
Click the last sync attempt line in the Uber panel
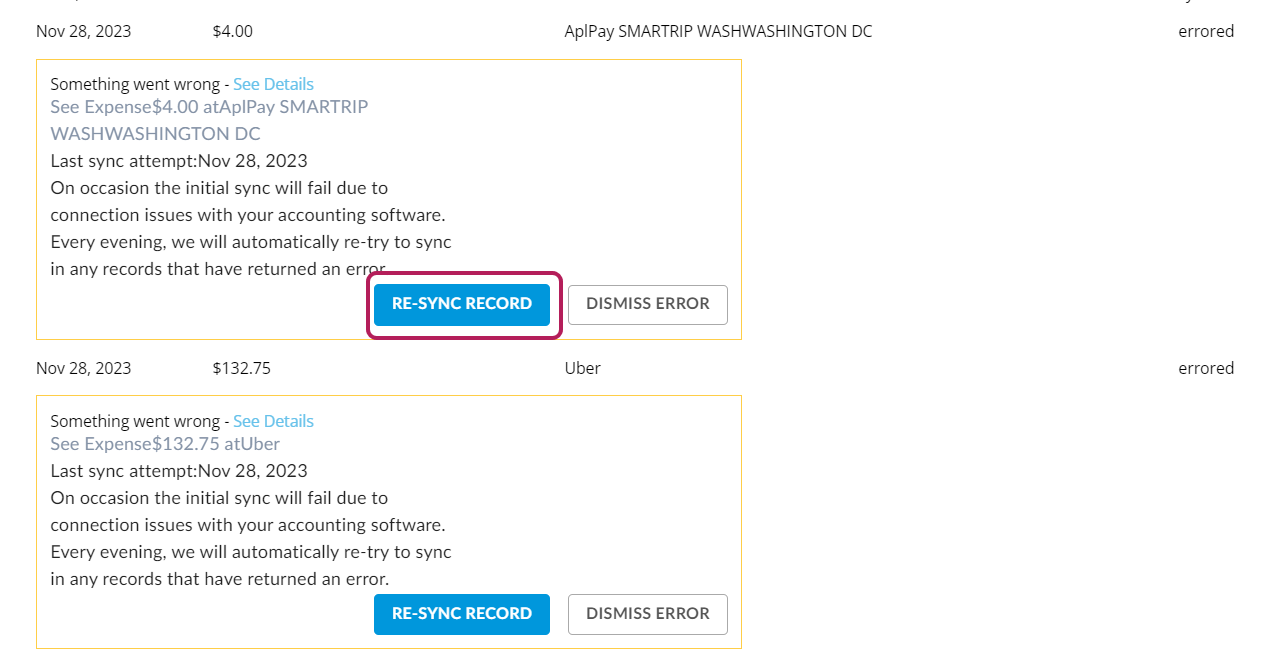tap(178, 471)
